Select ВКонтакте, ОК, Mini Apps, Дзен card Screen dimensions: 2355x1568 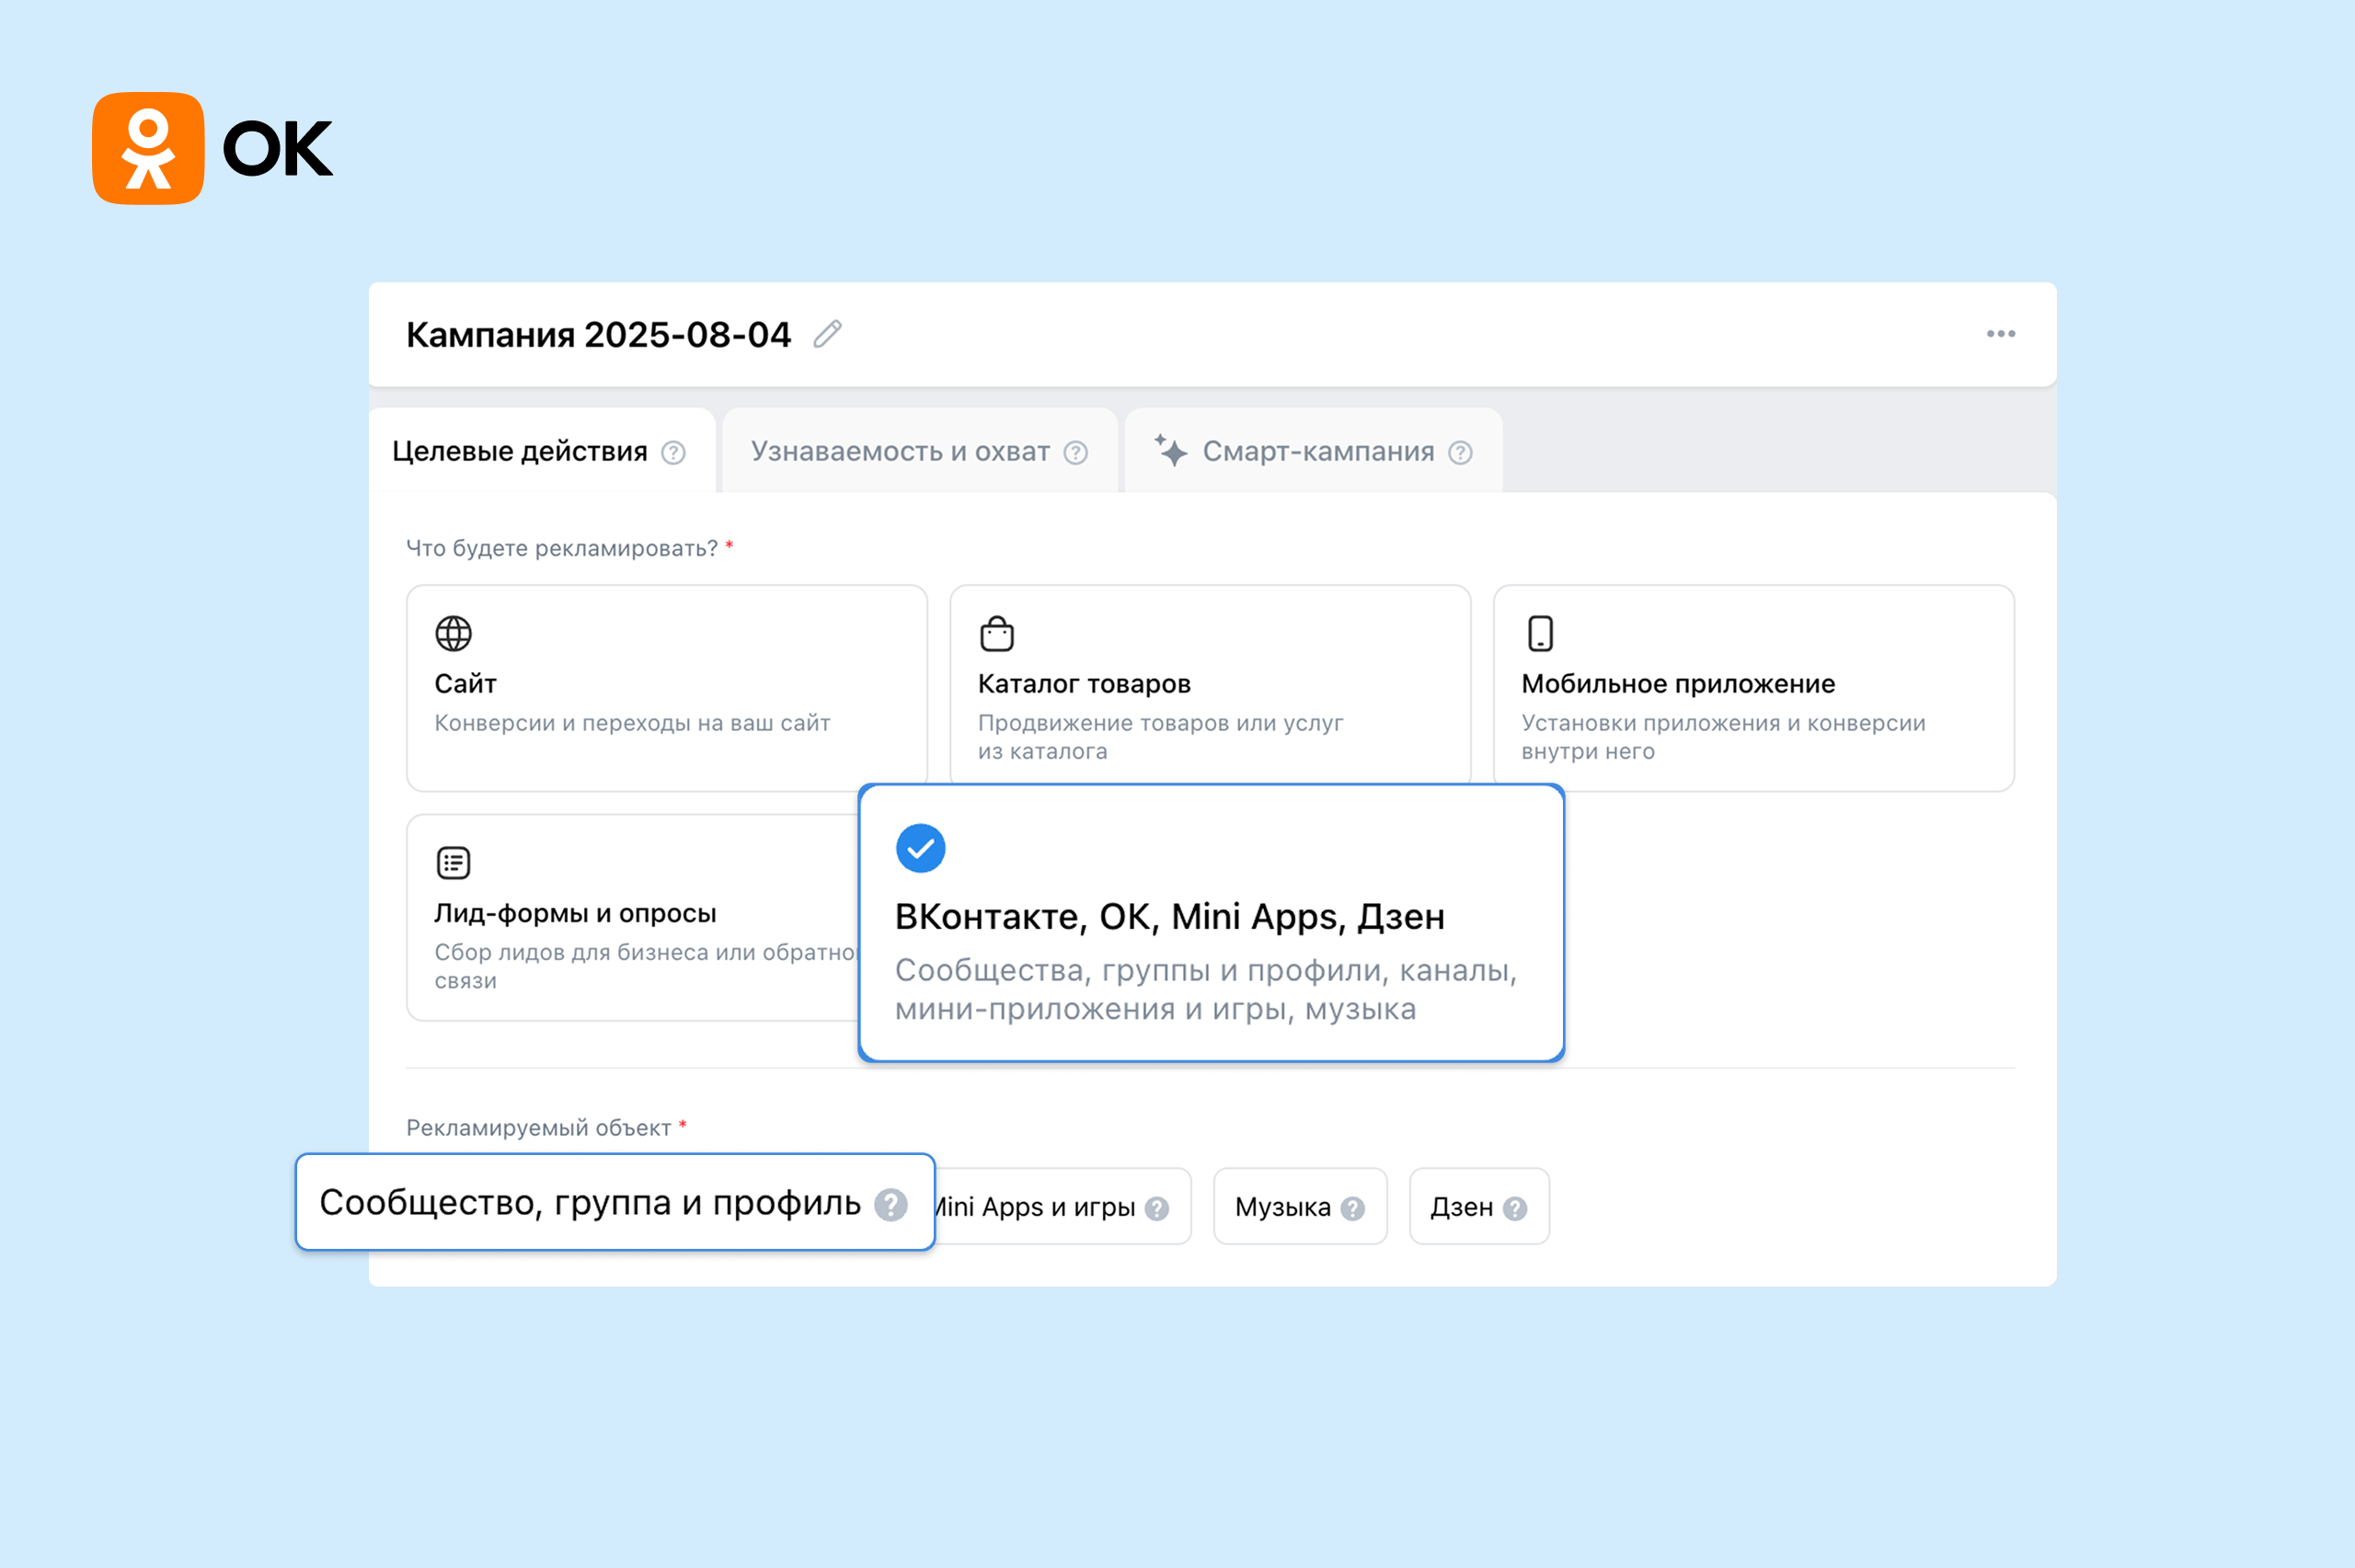point(1211,923)
